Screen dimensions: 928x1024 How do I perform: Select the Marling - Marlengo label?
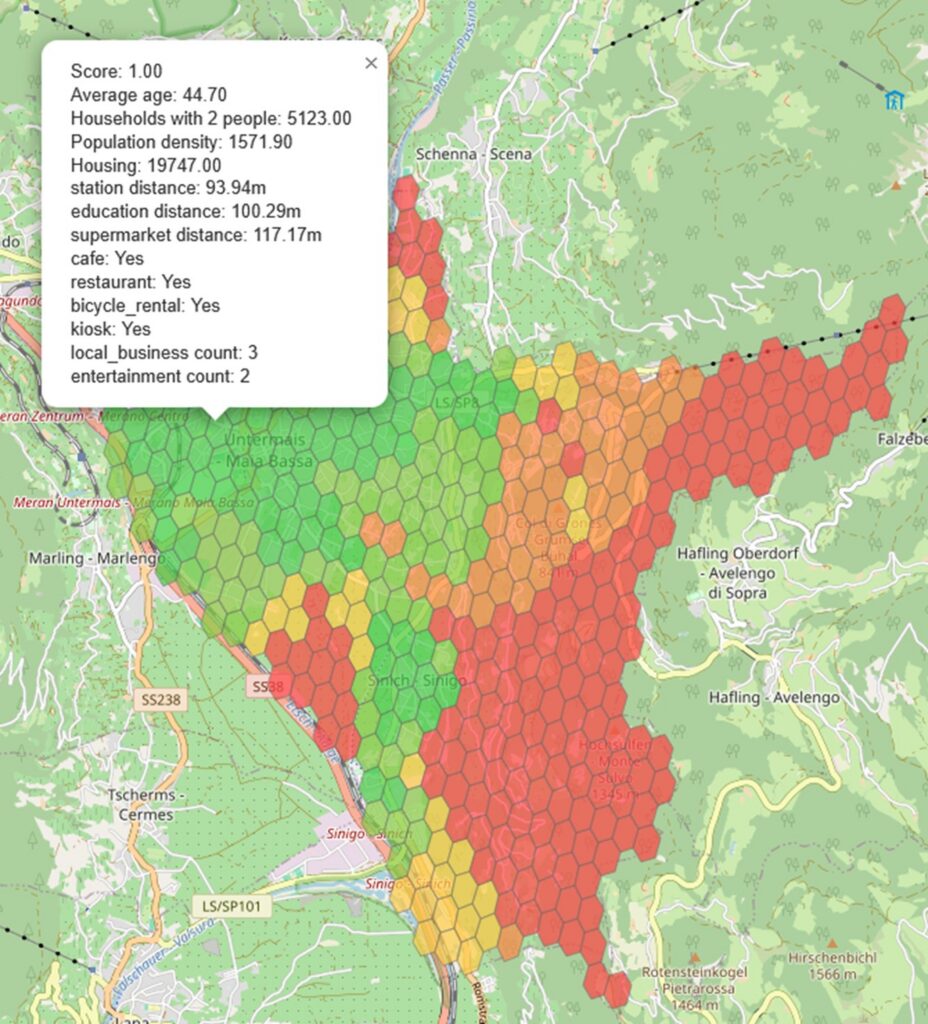tap(98, 558)
